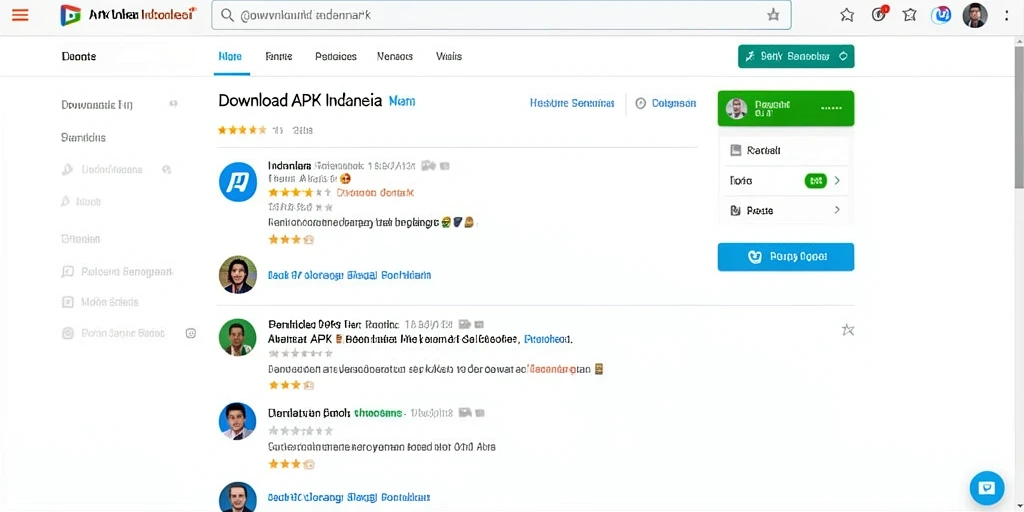Click the avatar on green profile card
This screenshot has height=512, width=1024.
(x=737, y=108)
